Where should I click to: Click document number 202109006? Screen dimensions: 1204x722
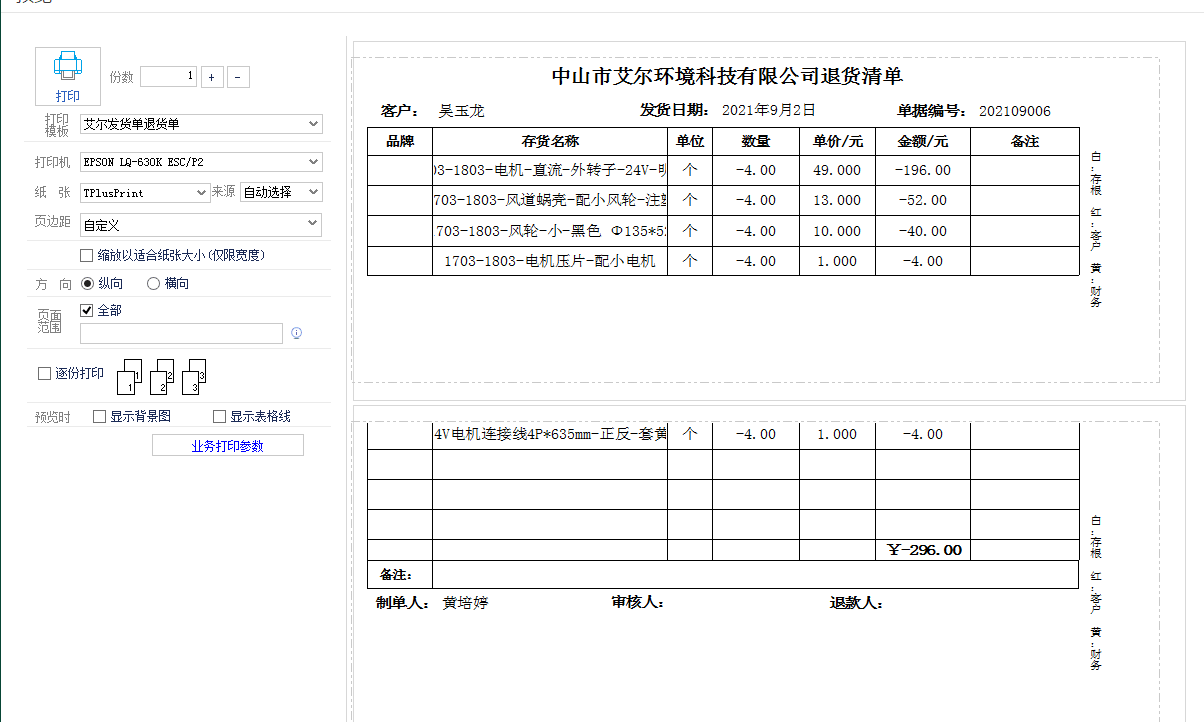(x=1015, y=111)
